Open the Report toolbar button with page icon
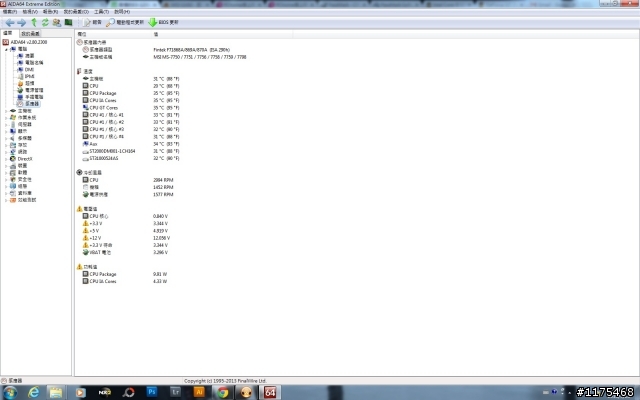 [x=92, y=22]
